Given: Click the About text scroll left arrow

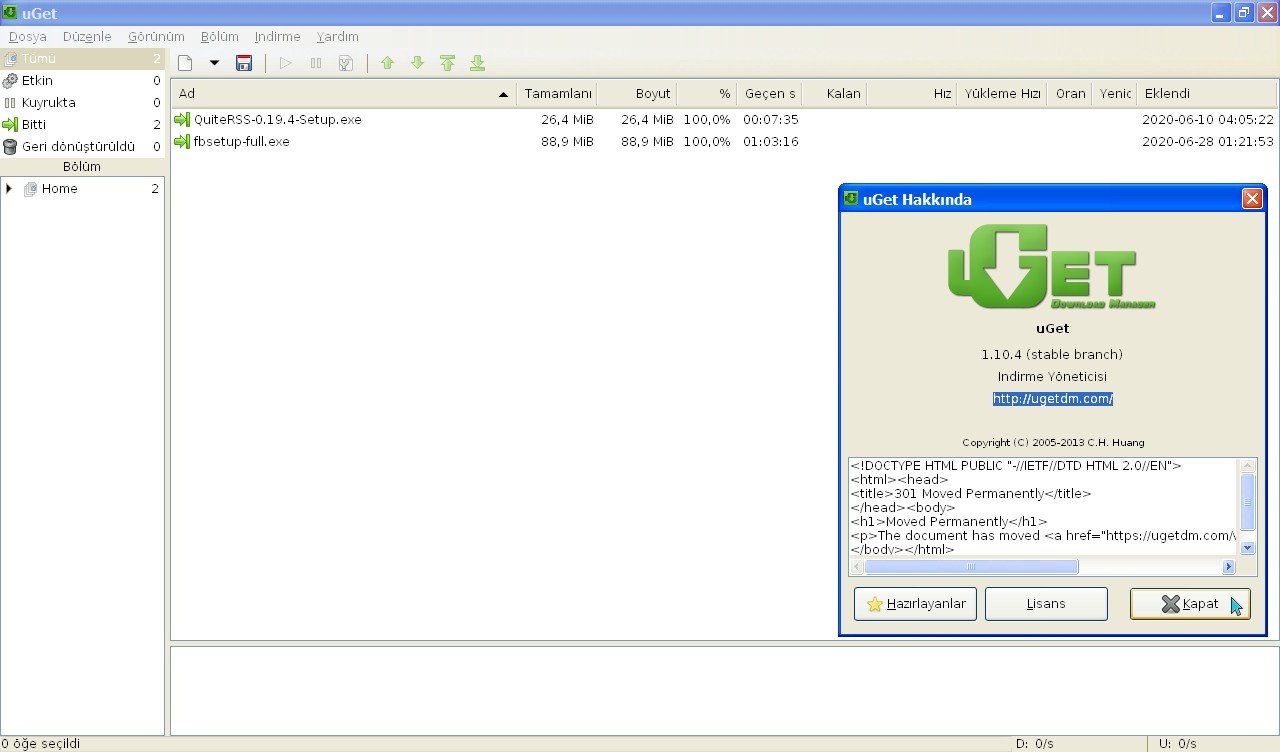Looking at the screenshot, I should [x=856, y=567].
